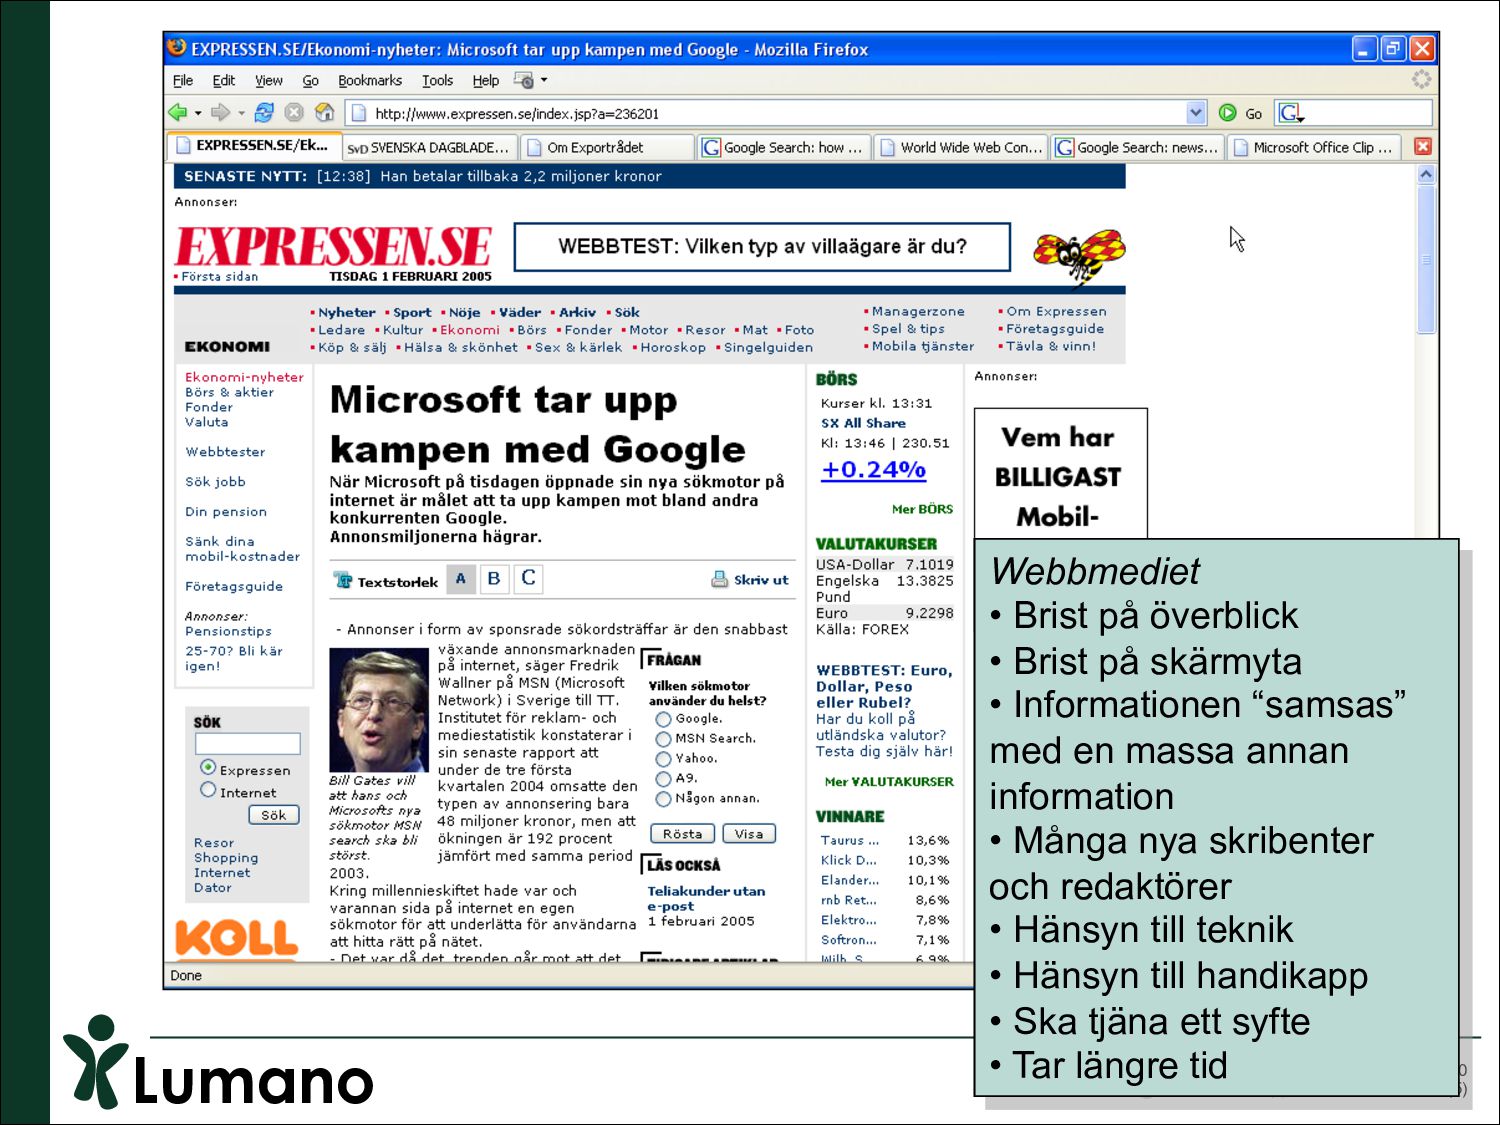Select medium text size B
The height and width of the screenshot is (1125, 1500).
(494, 578)
